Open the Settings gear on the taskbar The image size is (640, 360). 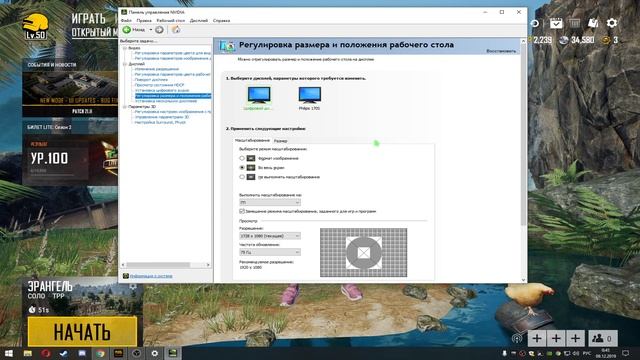point(155,353)
